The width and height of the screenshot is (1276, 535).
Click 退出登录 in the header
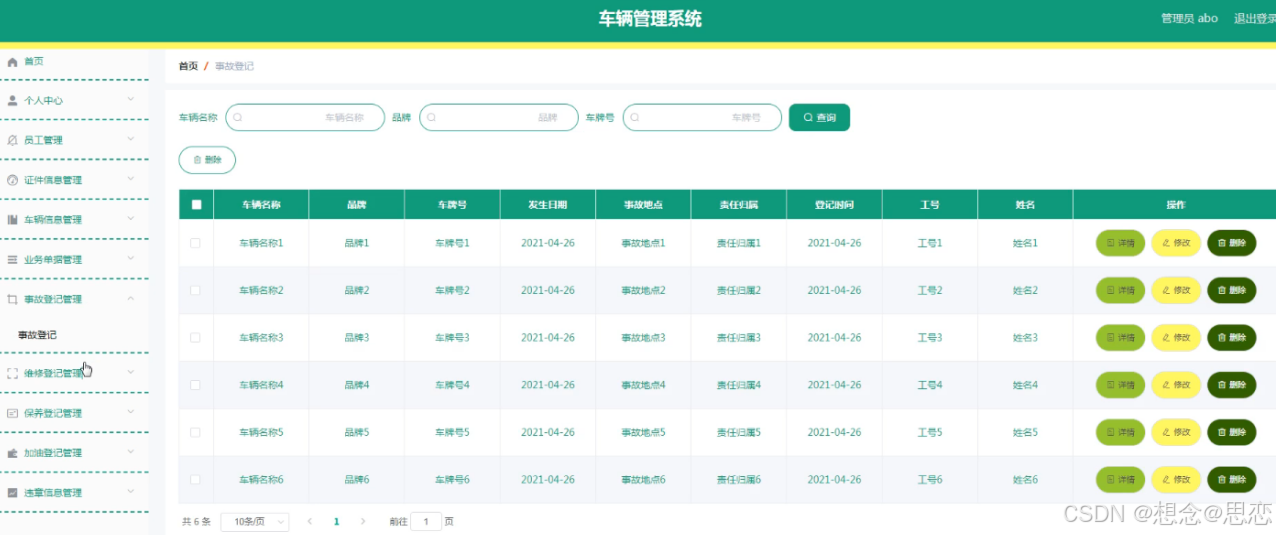click(1254, 18)
